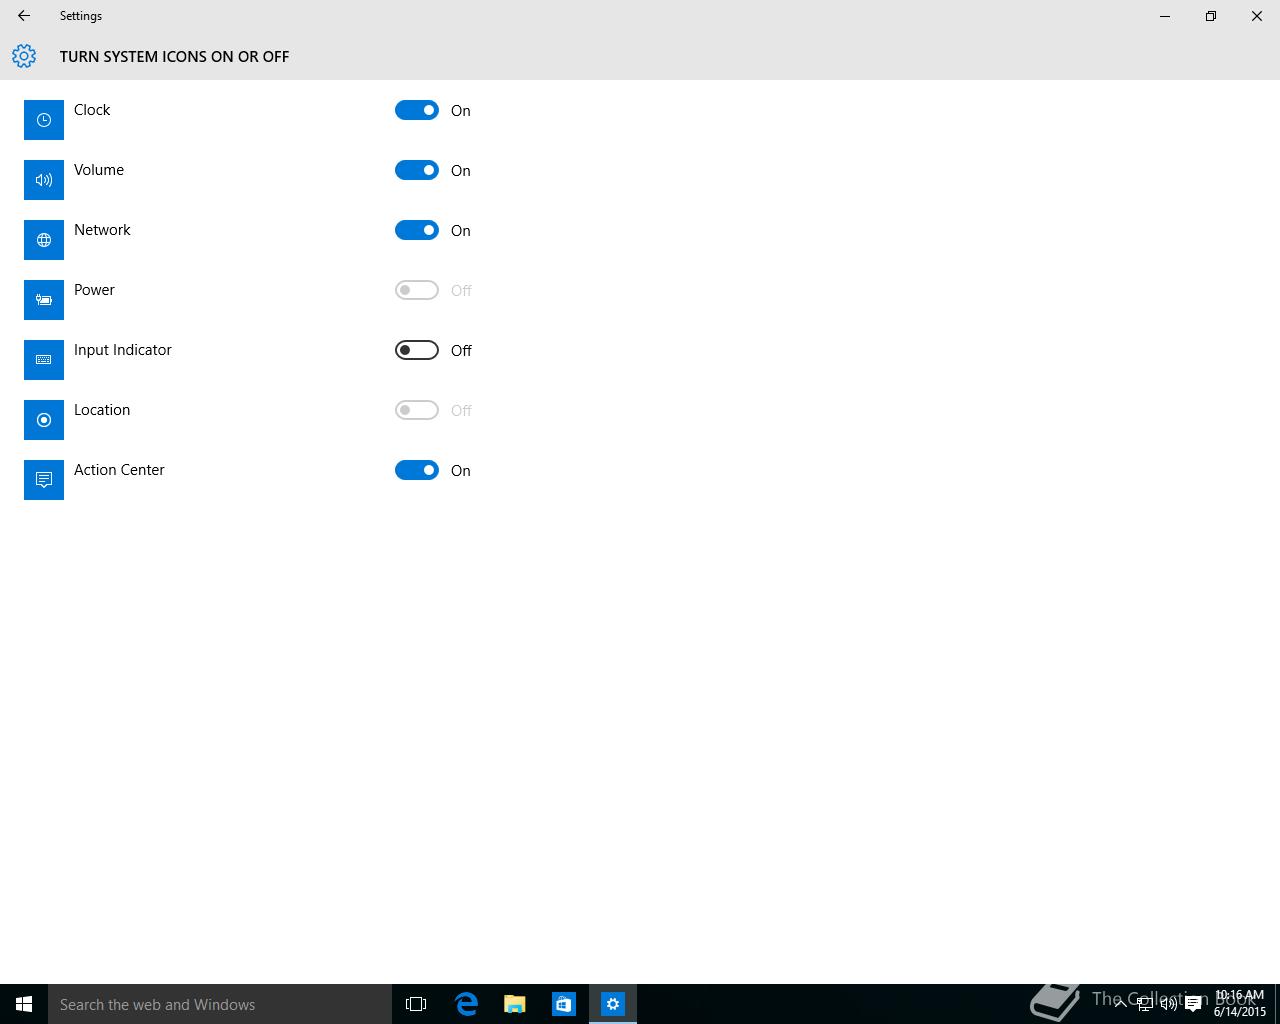Go back using the back arrow
The width and height of the screenshot is (1280, 1024).
24,16
